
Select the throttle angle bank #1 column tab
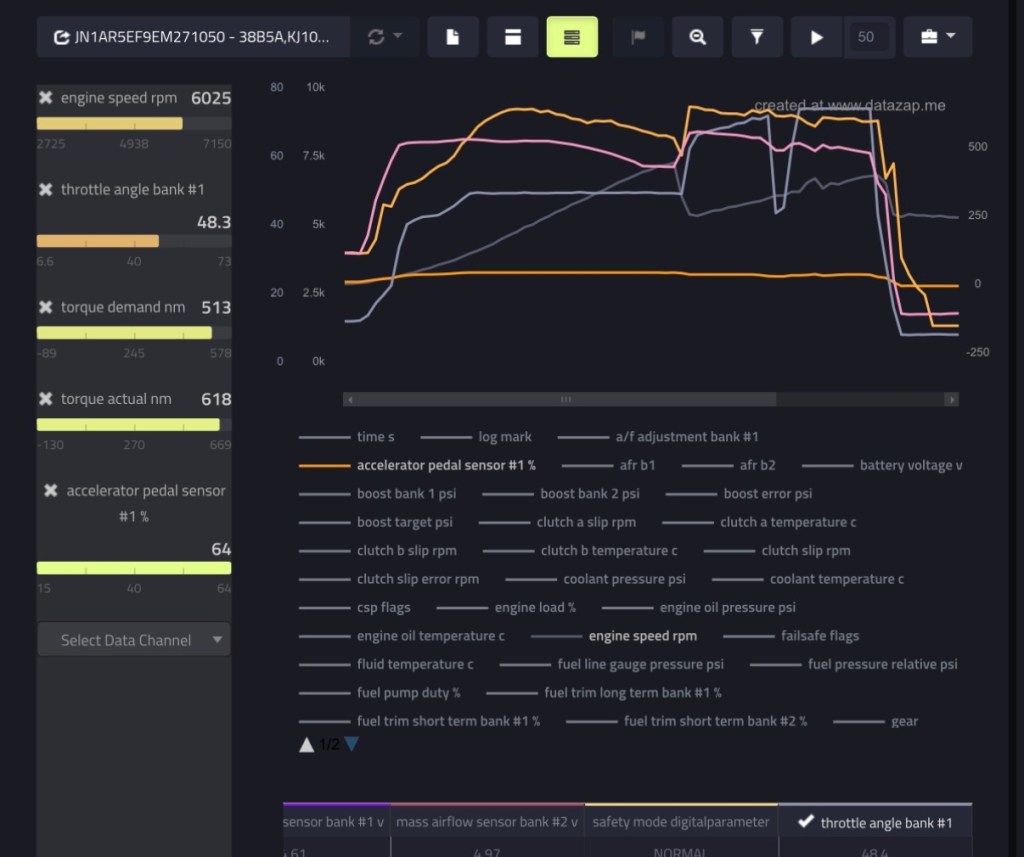click(x=875, y=822)
